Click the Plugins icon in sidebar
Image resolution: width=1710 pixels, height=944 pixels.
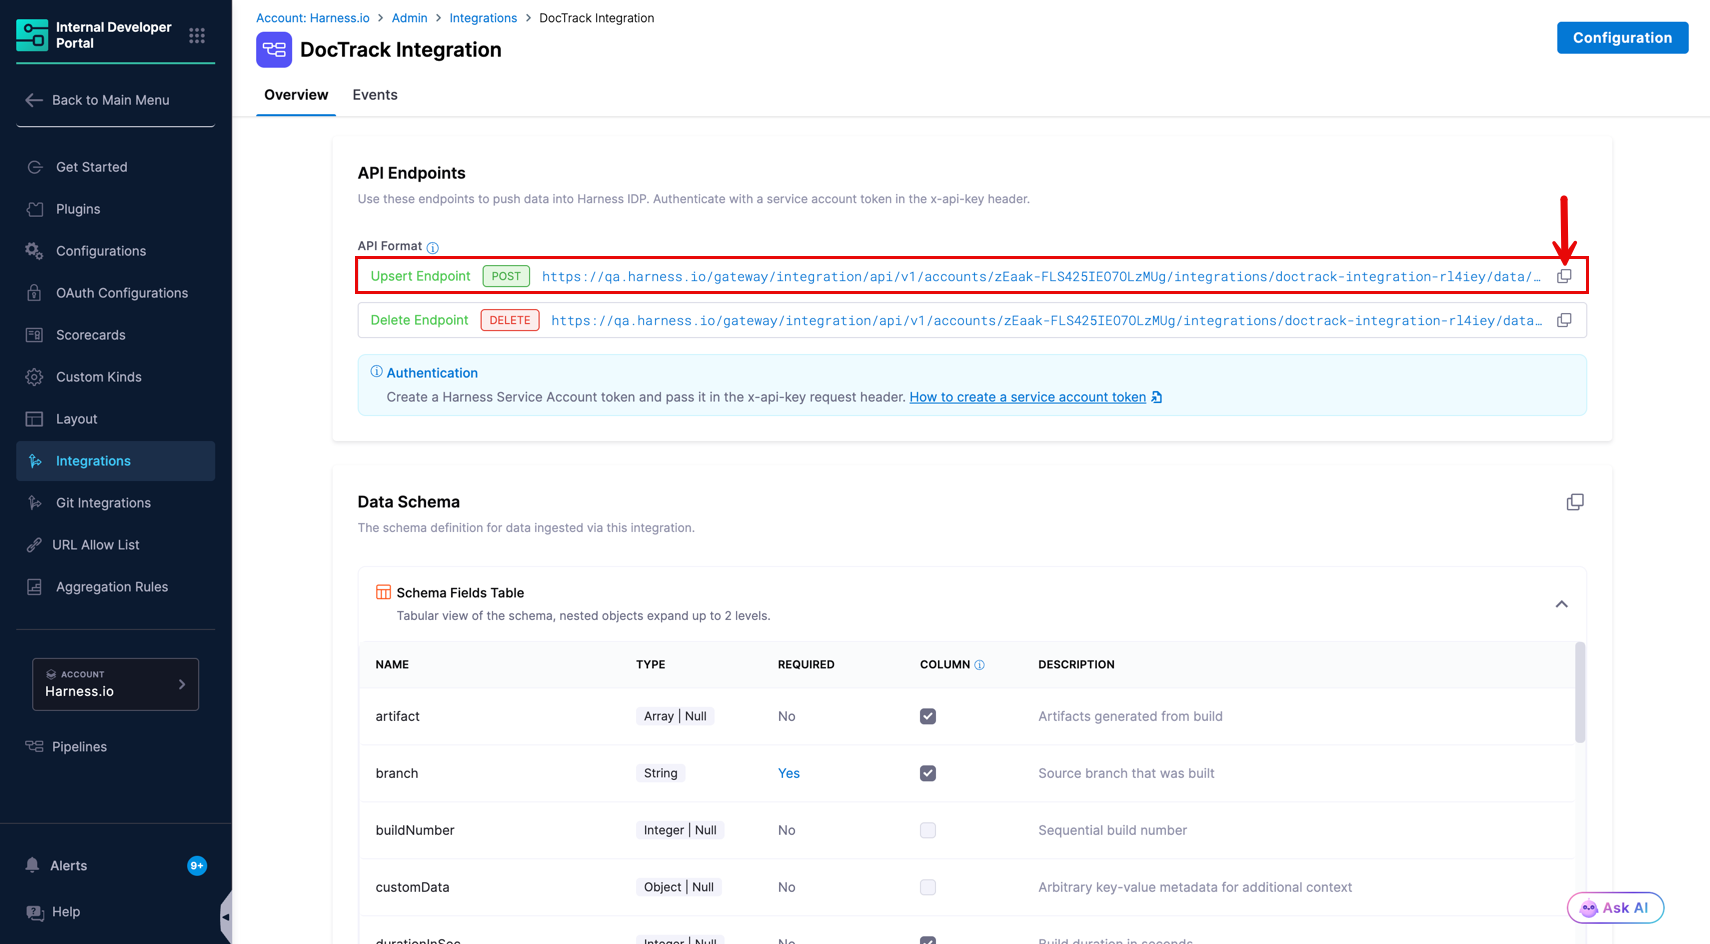(35, 209)
